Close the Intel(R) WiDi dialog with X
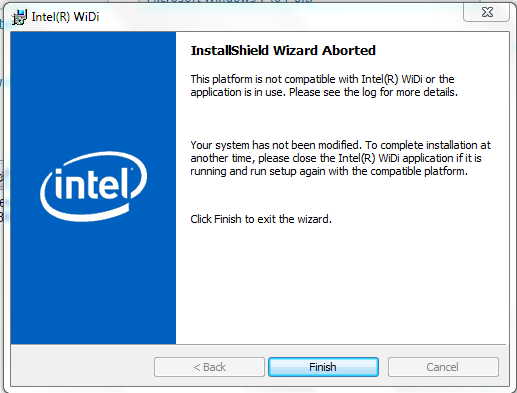The height and width of the screenshot is (393, 517). [x=487, y=12]
